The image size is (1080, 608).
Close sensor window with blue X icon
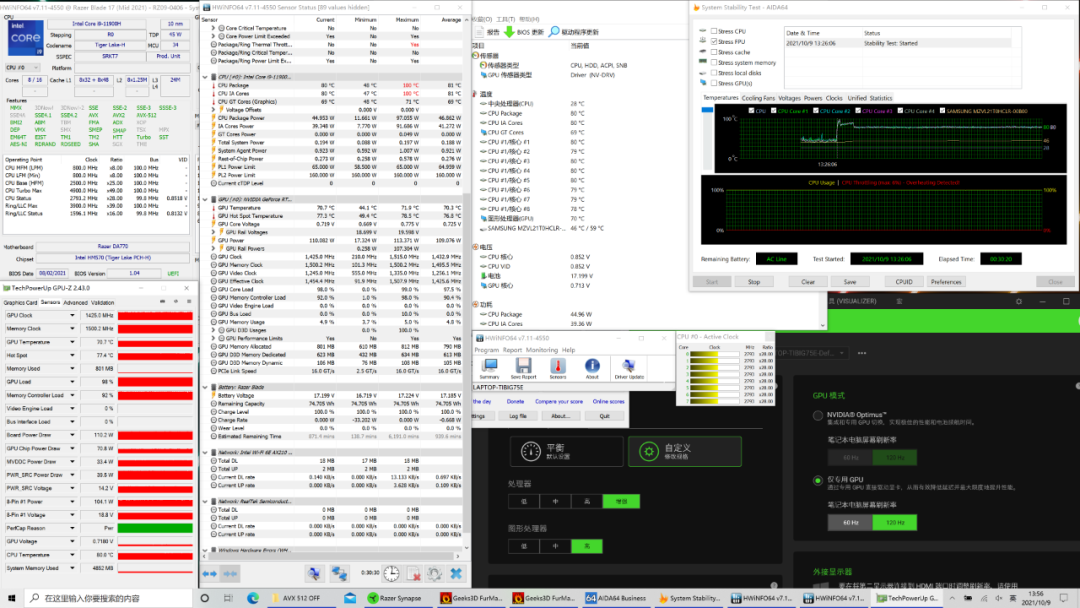(x=455, y=573)
